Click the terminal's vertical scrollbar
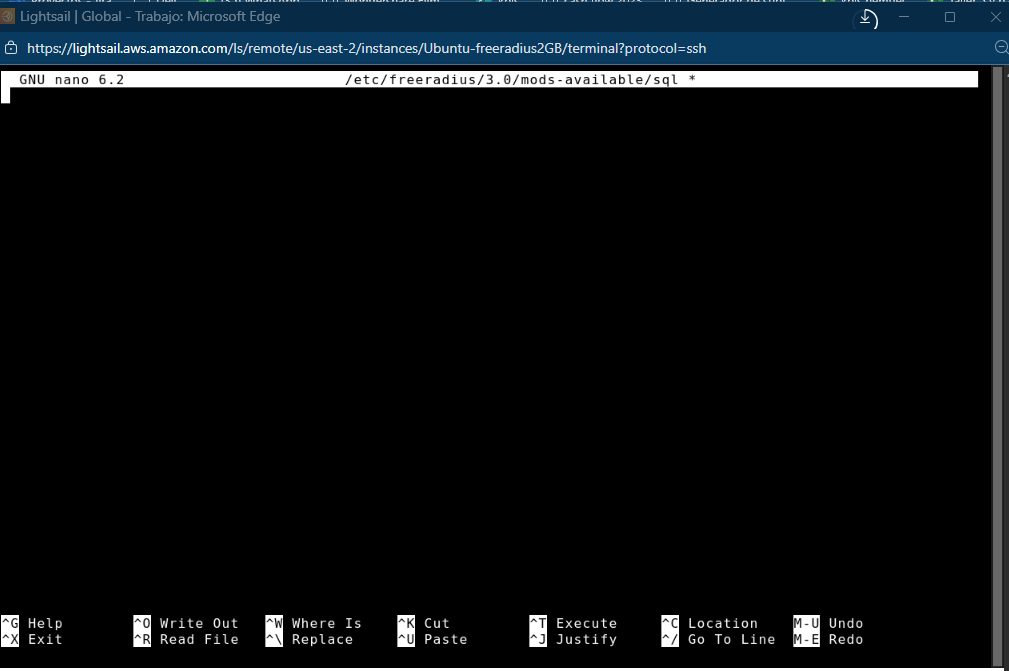1009x671 pixels. click(997, 330)
